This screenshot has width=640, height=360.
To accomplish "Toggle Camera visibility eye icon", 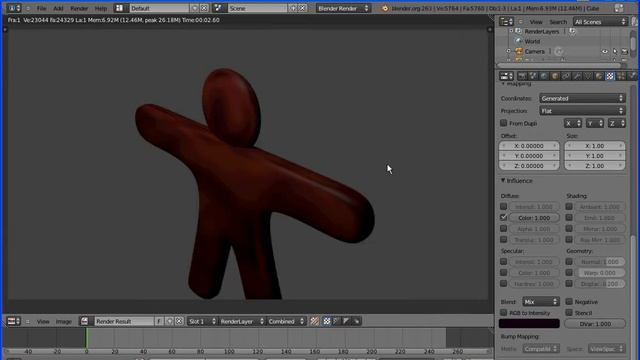I will point(604,52).
